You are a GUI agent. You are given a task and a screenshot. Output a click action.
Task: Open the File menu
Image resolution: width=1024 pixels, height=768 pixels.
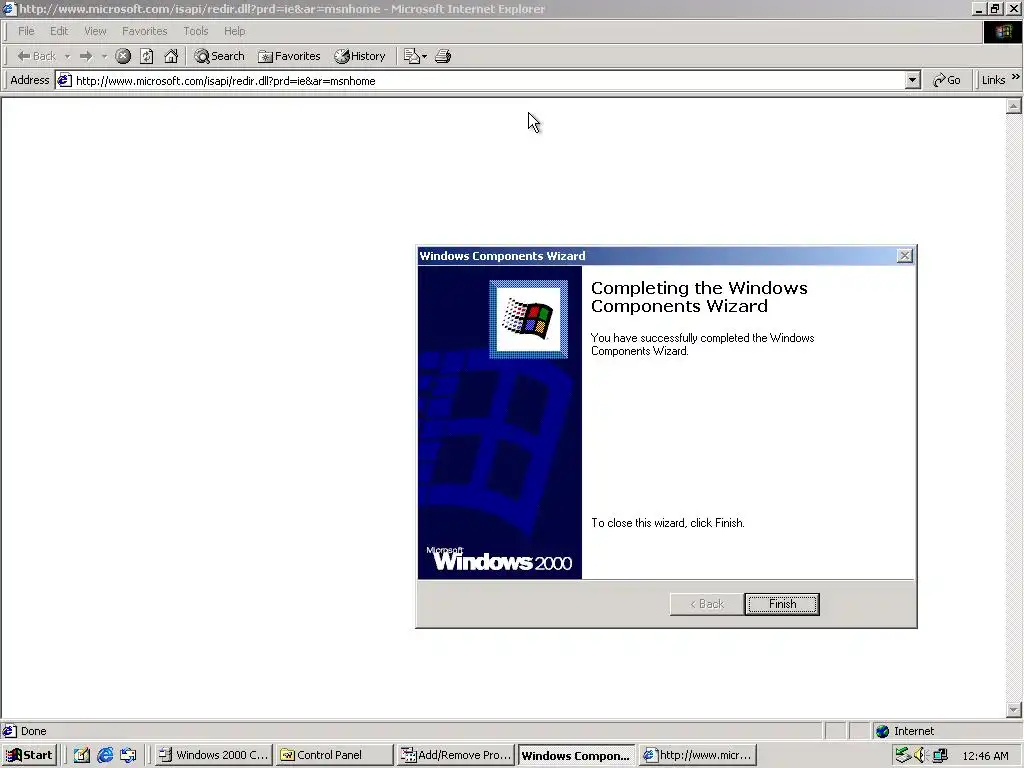[x=26, y=31]
